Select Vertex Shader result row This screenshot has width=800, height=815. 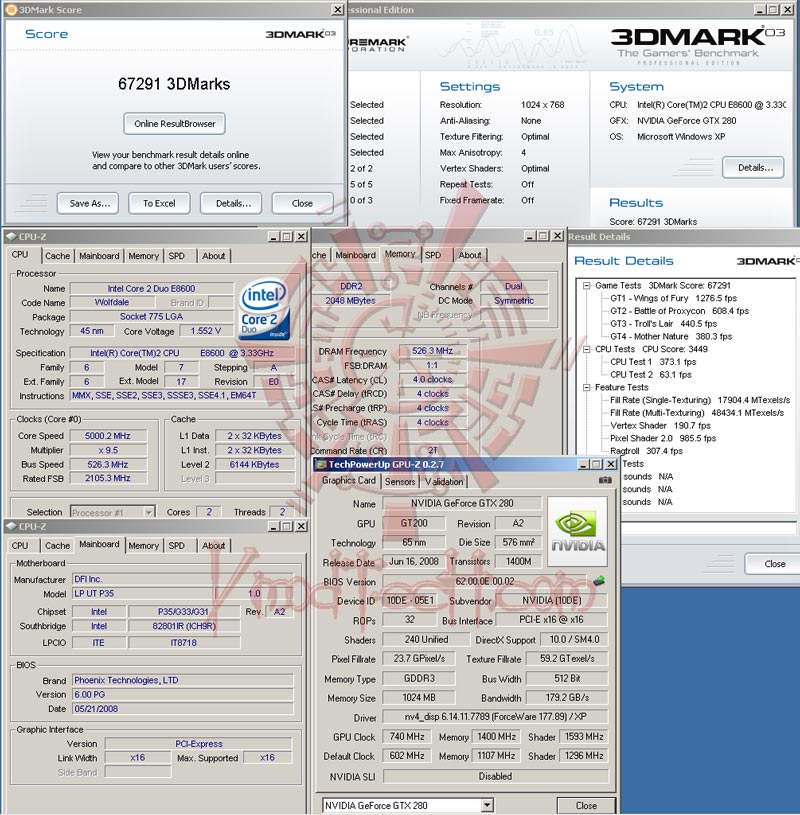coord(660,426)
